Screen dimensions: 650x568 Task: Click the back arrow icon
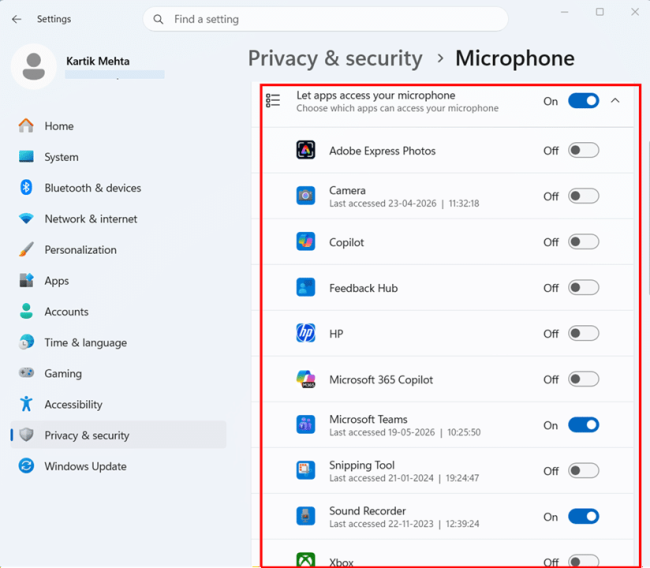17,19
